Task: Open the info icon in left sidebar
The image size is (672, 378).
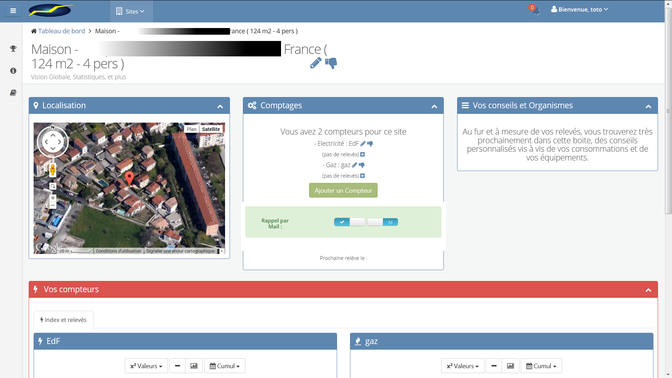Action: (13, 71)
